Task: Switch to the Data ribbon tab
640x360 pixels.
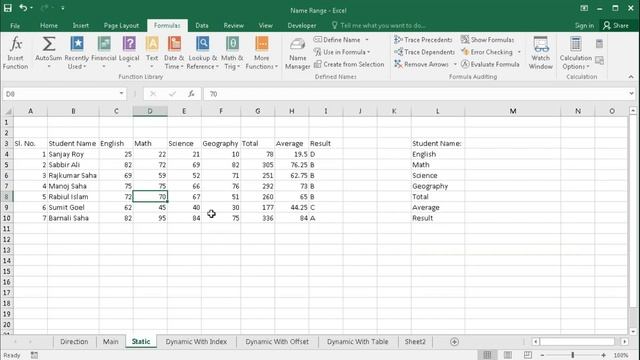Action: click(x=202, y=25)
